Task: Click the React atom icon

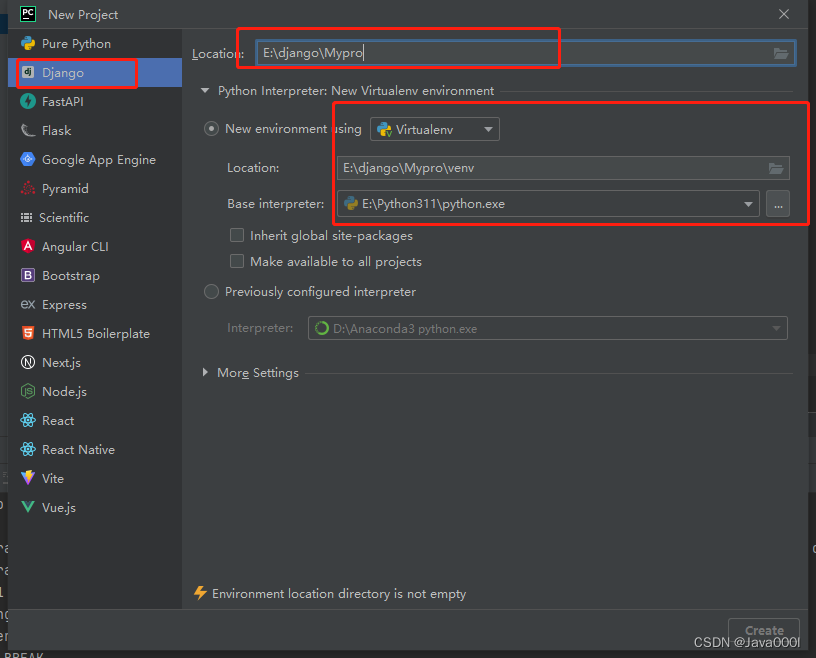Action: click(x=28, y=420)
